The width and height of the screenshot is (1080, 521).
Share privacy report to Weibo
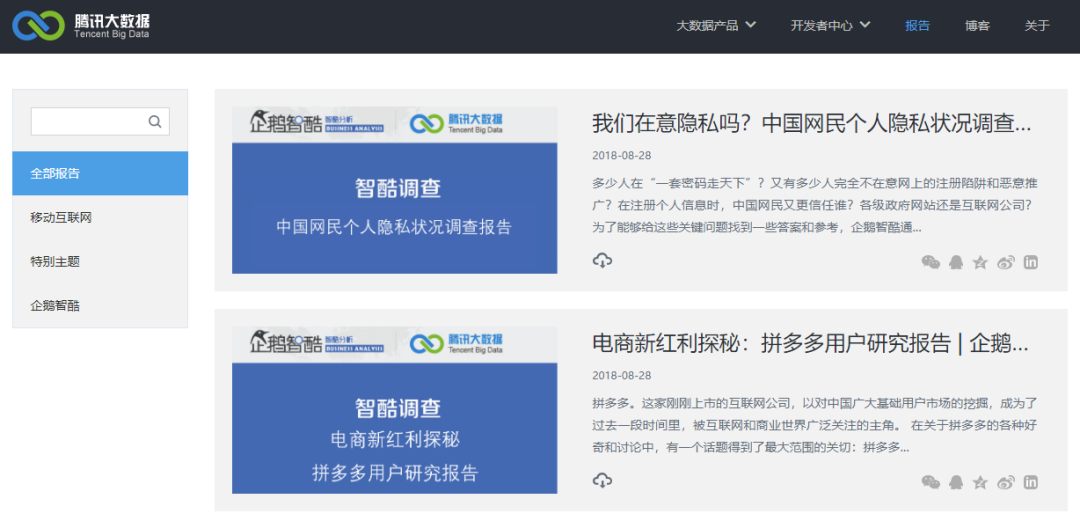(x=1006, y=262)
